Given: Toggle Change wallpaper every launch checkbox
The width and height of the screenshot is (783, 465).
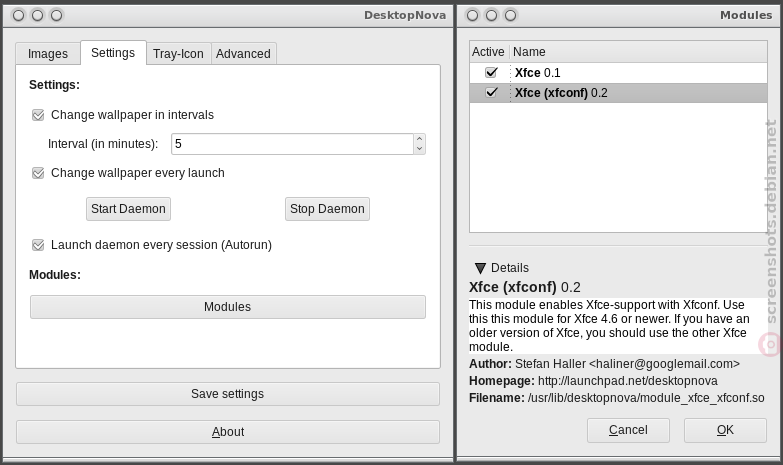Looking at the screenshot, I should 38,173.
